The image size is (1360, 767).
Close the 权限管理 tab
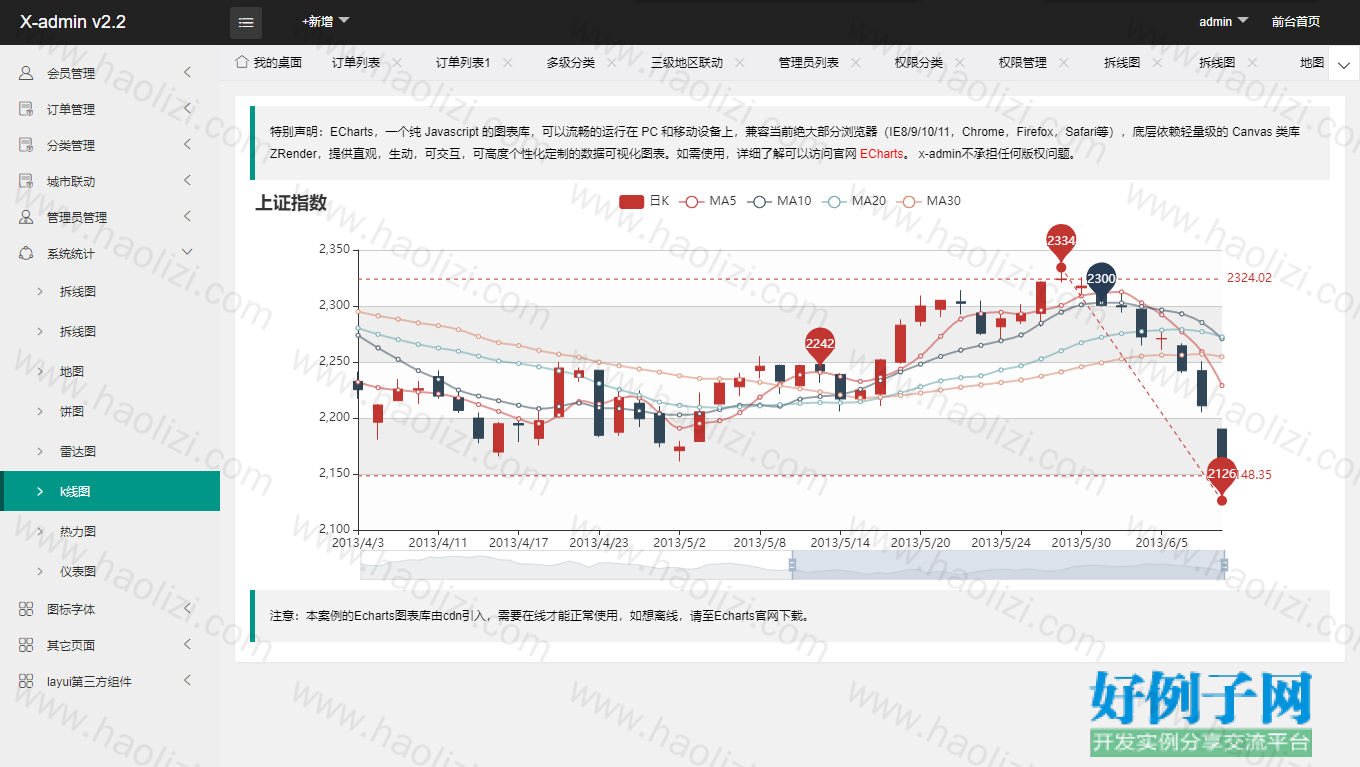[x=1064, y=62]
